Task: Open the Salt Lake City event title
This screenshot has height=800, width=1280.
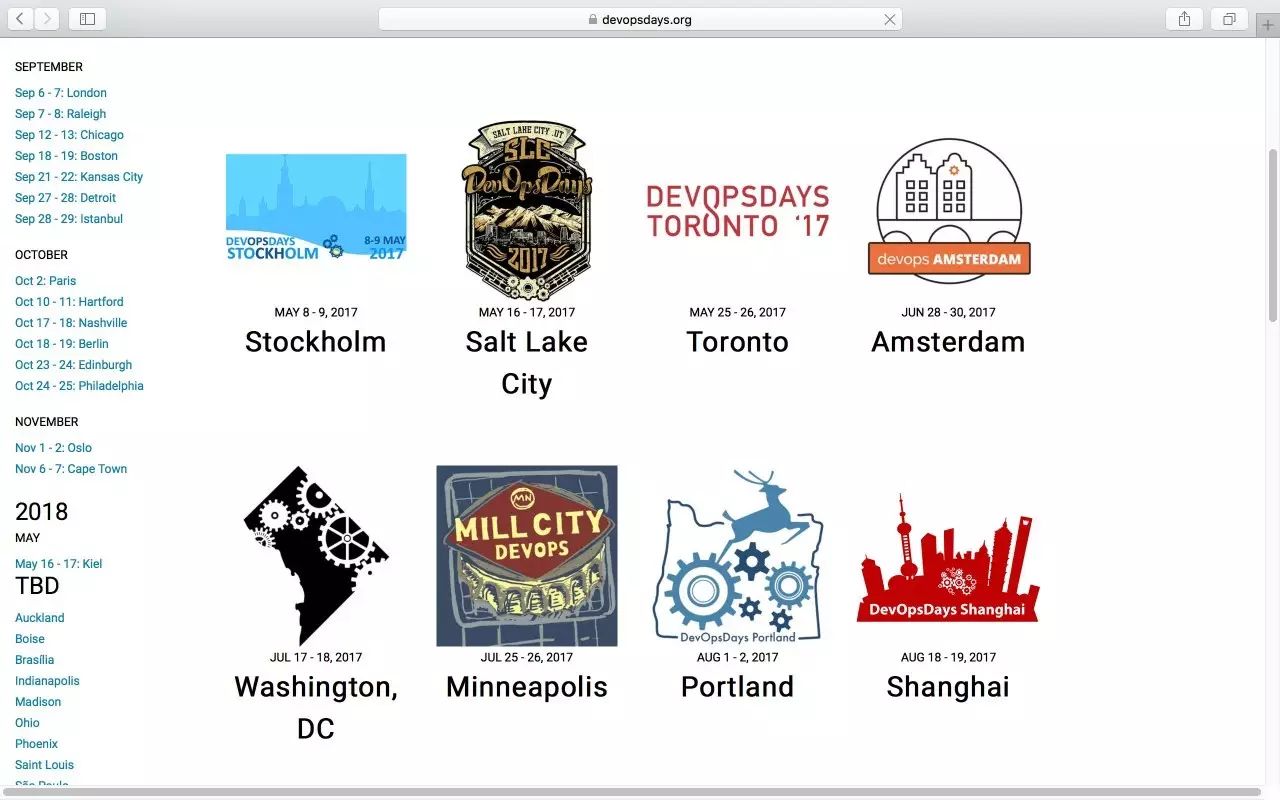Action: pos(527,362)
